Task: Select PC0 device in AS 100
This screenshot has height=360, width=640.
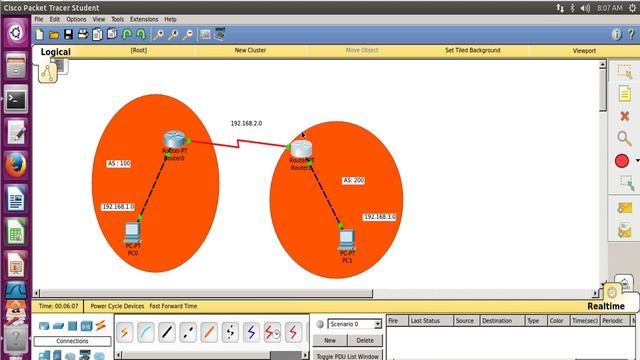Action: coord(132,233)
